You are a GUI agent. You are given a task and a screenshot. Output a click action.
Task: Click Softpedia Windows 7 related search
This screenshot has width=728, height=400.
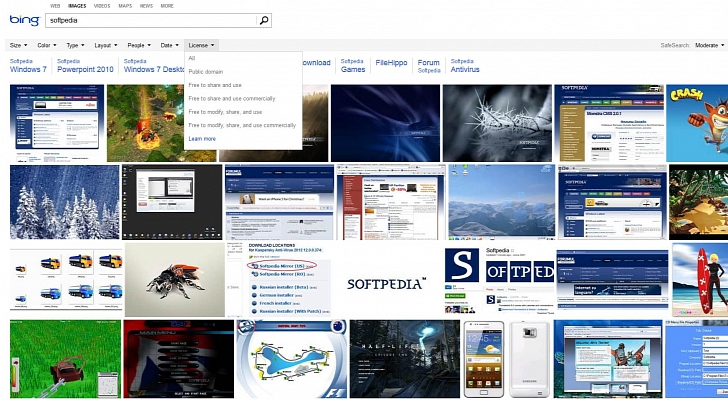coord(28,66)
